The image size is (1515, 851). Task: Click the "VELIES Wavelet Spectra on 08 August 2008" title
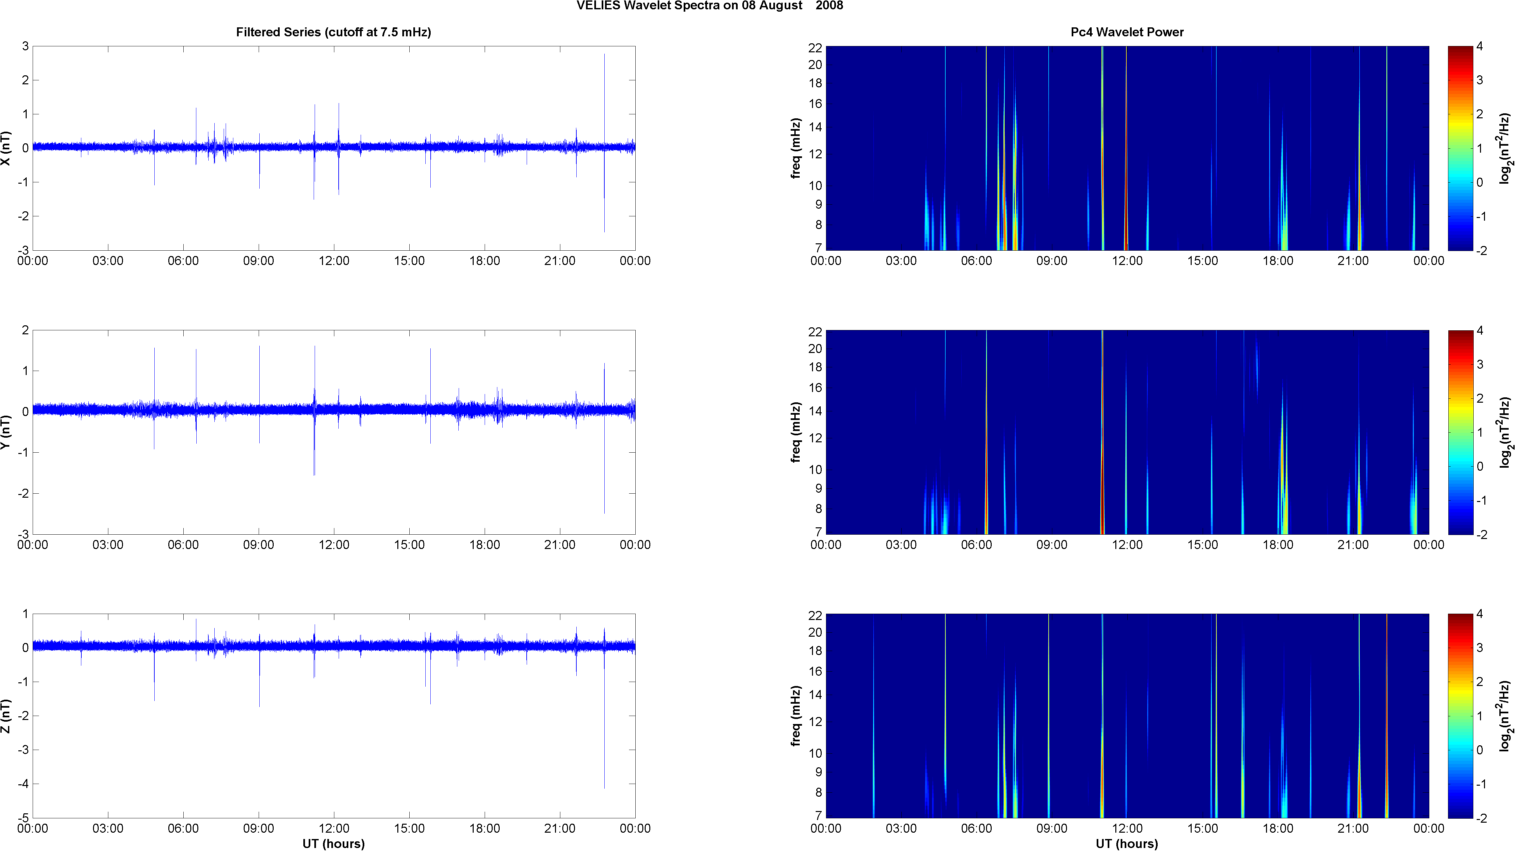(709, 6)
